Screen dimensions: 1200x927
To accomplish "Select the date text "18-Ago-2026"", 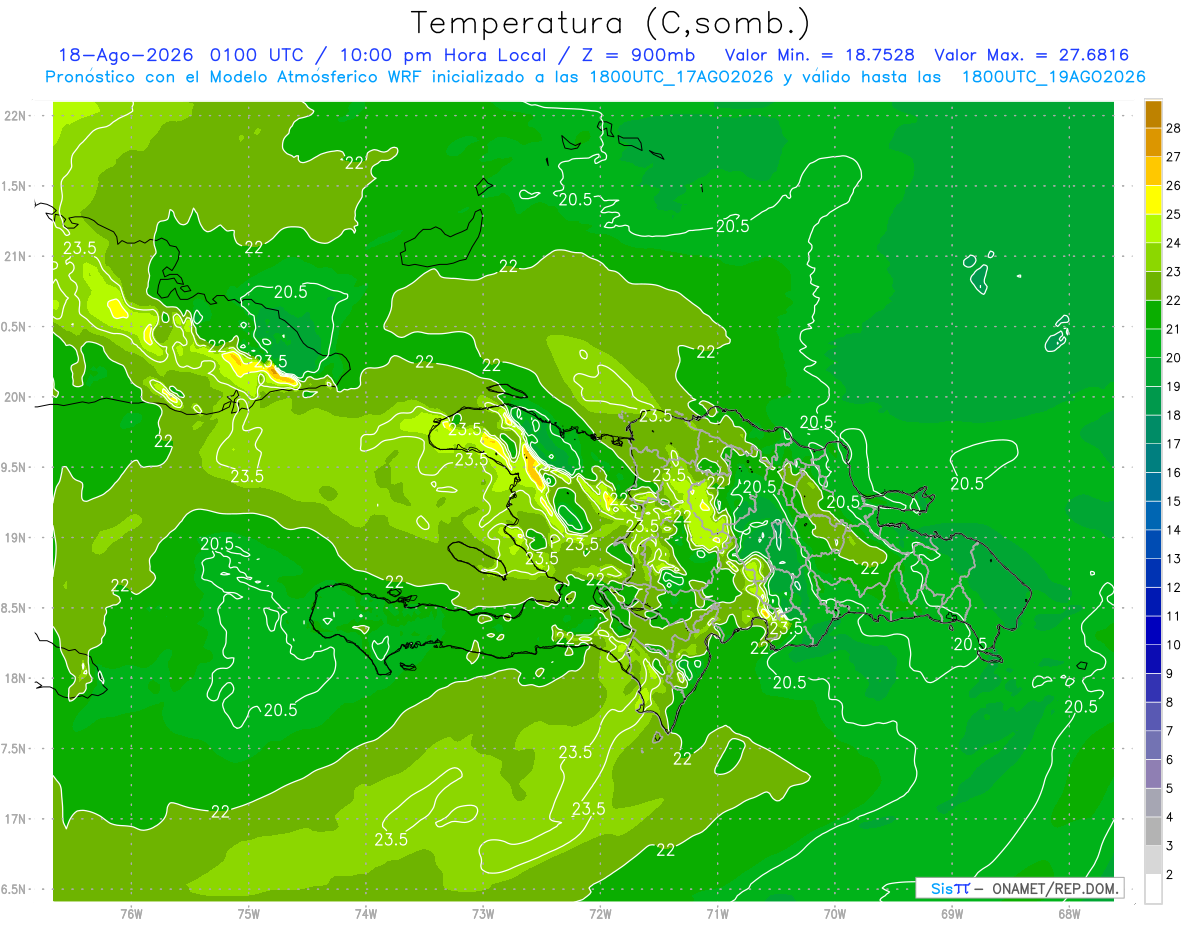I will tap(125, 55).
